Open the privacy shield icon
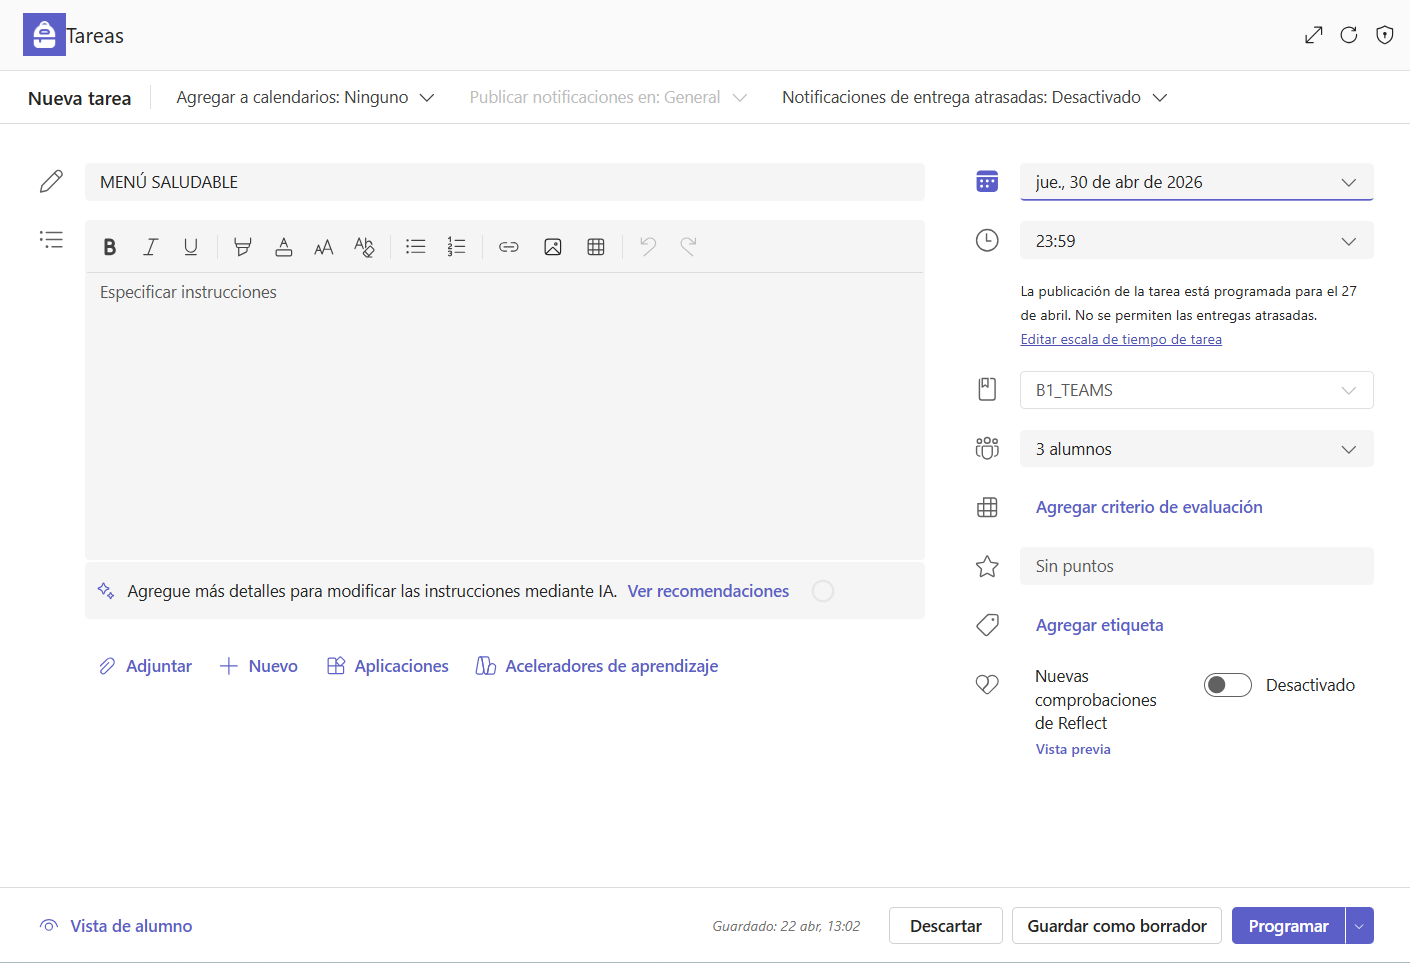 pyautogui.click(x=1385, y=35)
